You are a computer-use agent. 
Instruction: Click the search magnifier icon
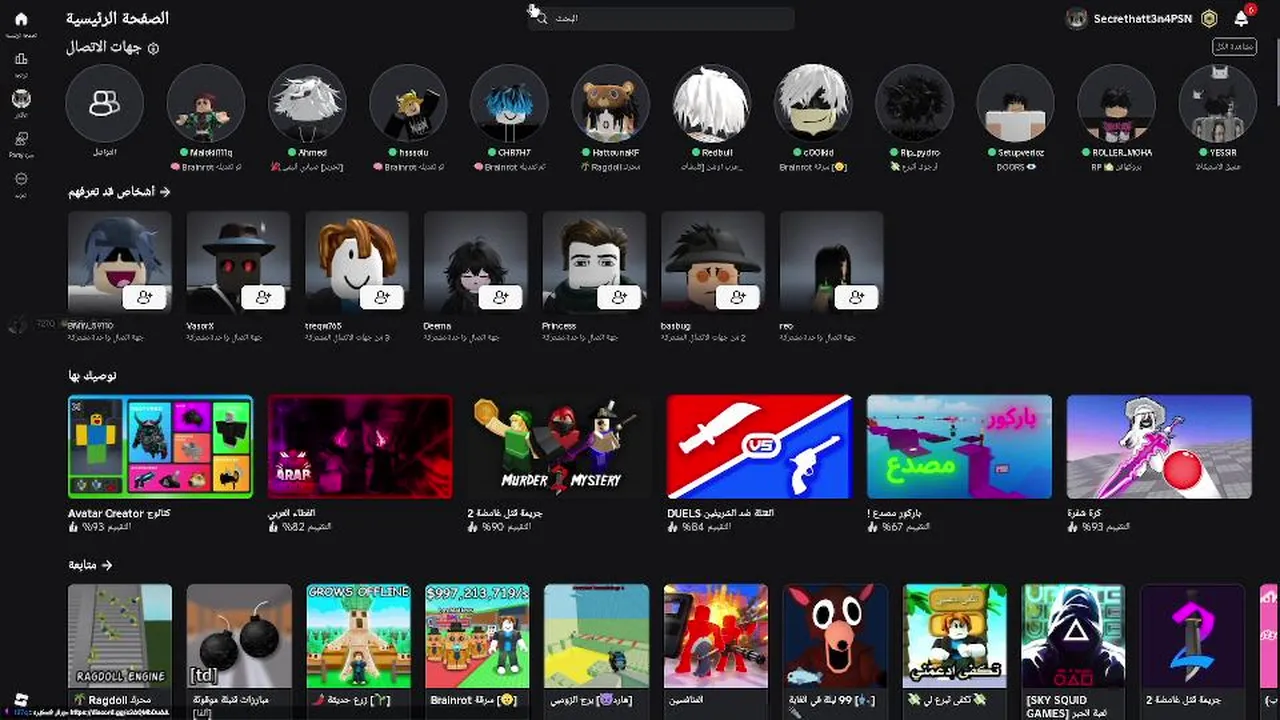click(x=542, y=18)
